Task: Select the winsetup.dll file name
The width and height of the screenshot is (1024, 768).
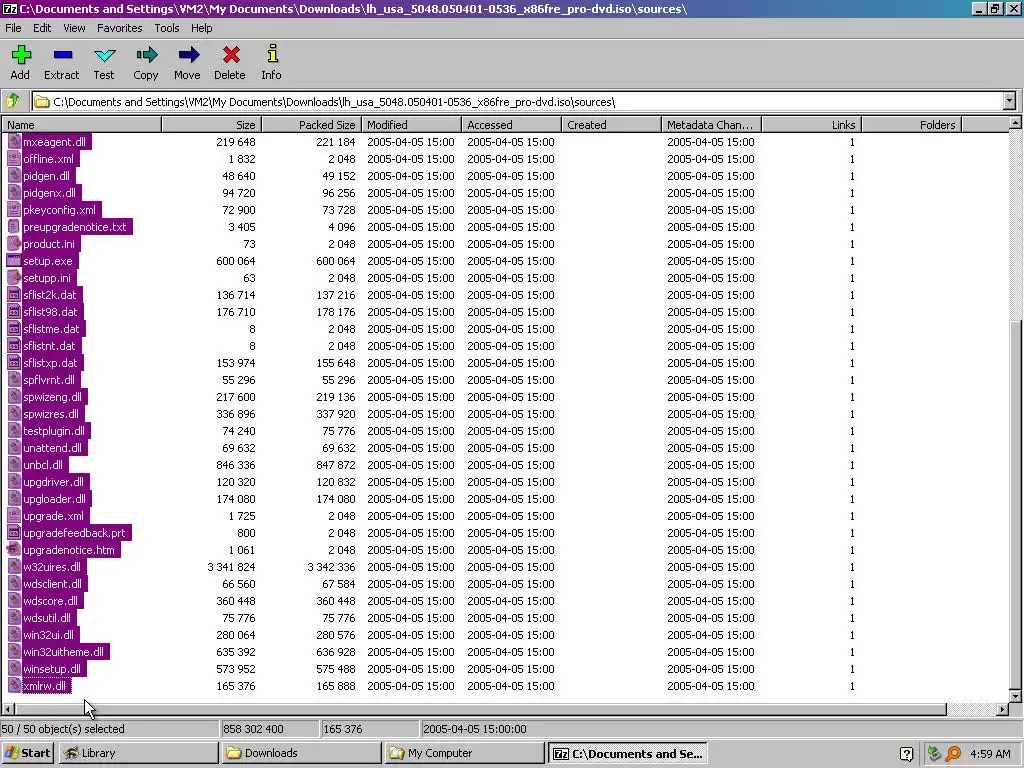Action: pos(52,669)
